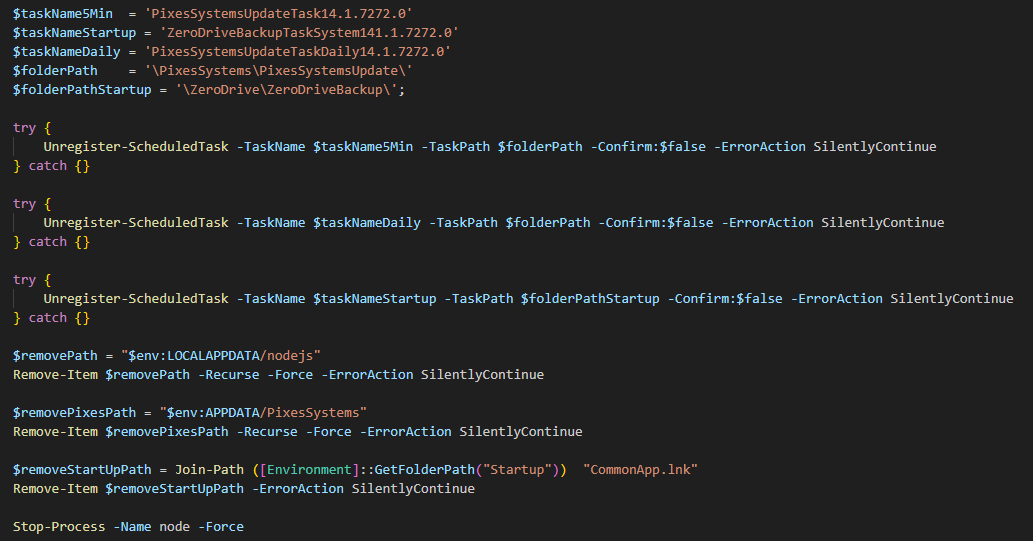Screen dimensions: 1033x541
Task: Click the word node in the Stop-Process line
Action: [174, 526]
